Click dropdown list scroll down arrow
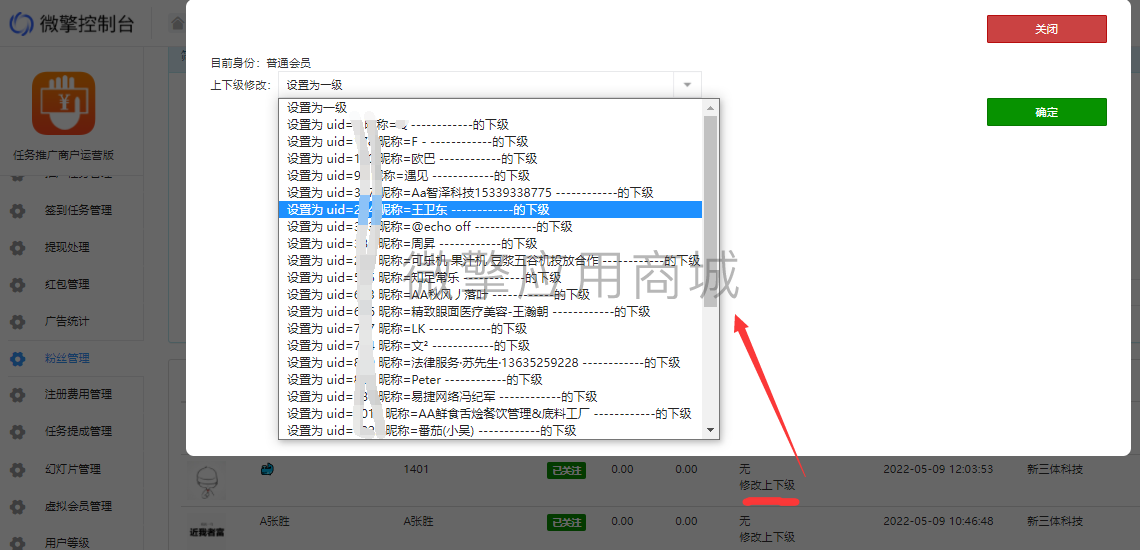This screenshot has width=1140, height=550. tap(711, 431)
